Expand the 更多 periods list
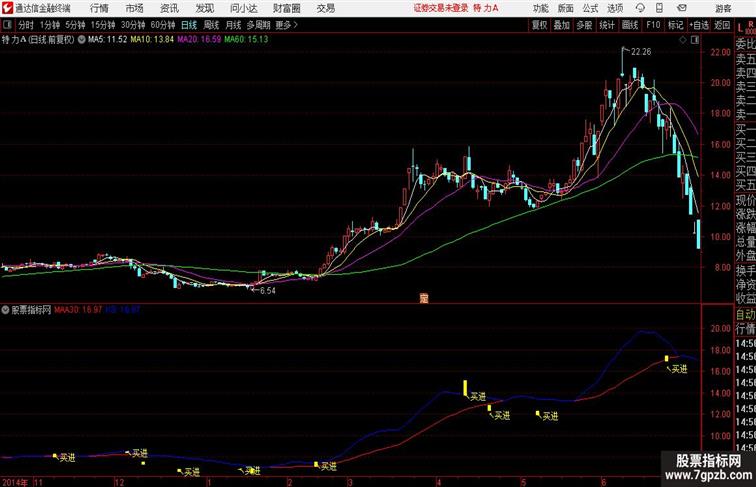 tap(286, 25)
